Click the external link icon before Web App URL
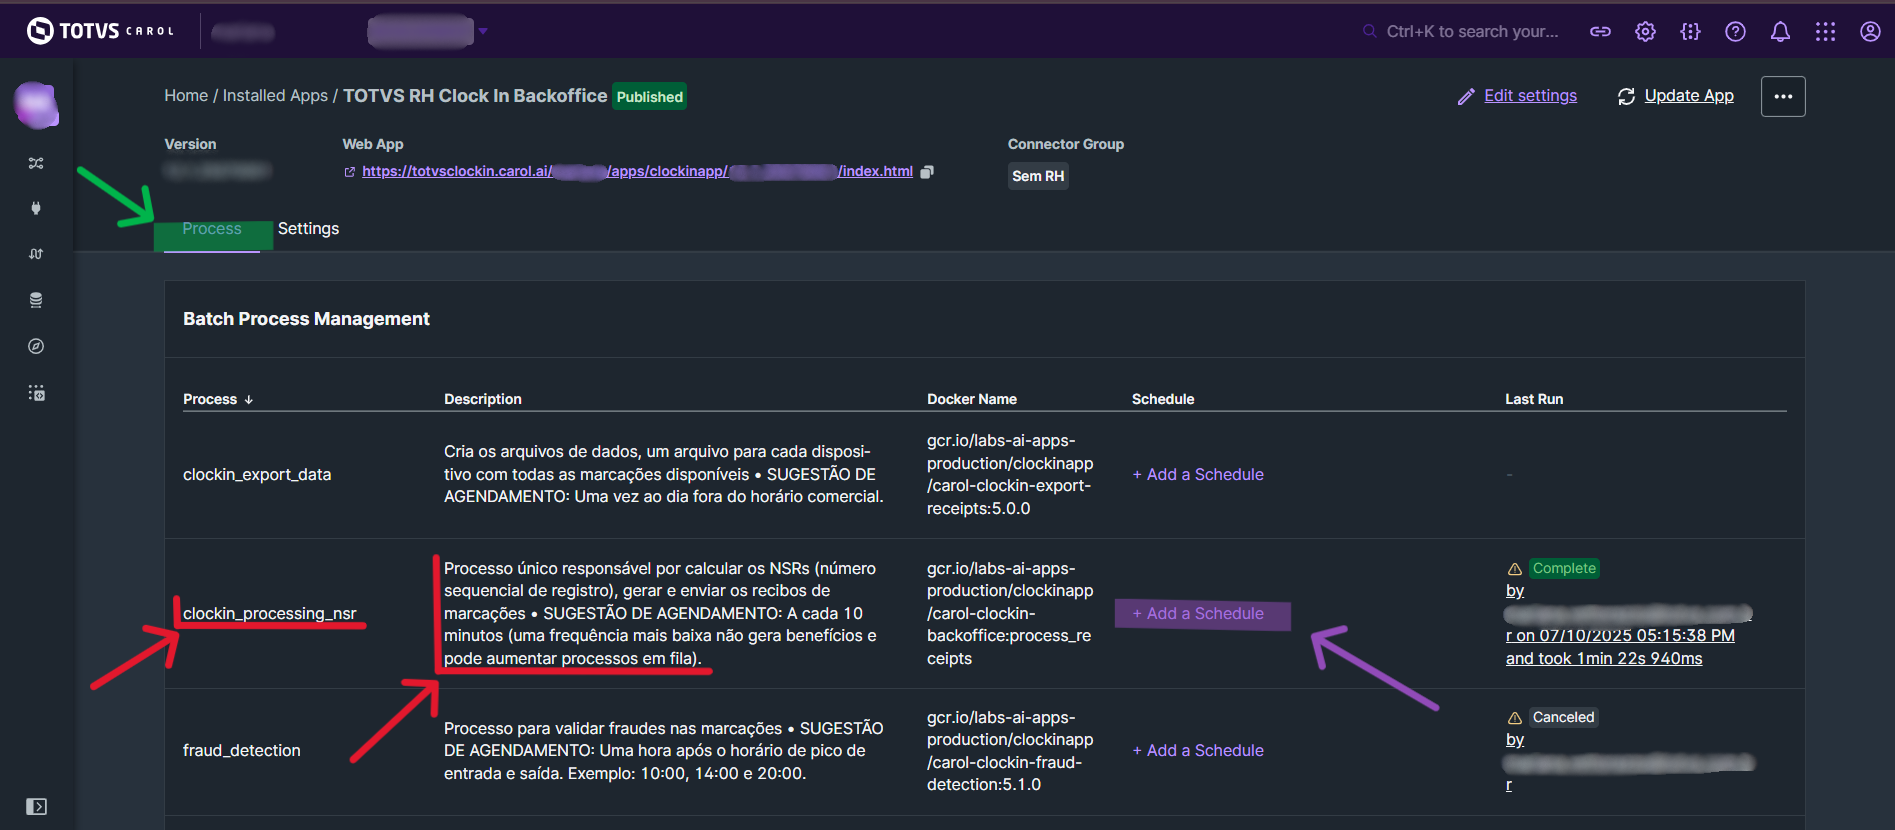This screenshot has height=830, width=1895. (x=349, y=172)
